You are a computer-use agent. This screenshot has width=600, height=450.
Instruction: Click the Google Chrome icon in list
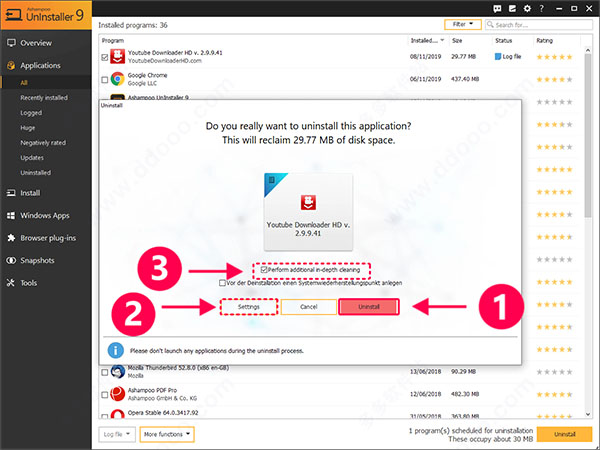[x=117, y=79]
